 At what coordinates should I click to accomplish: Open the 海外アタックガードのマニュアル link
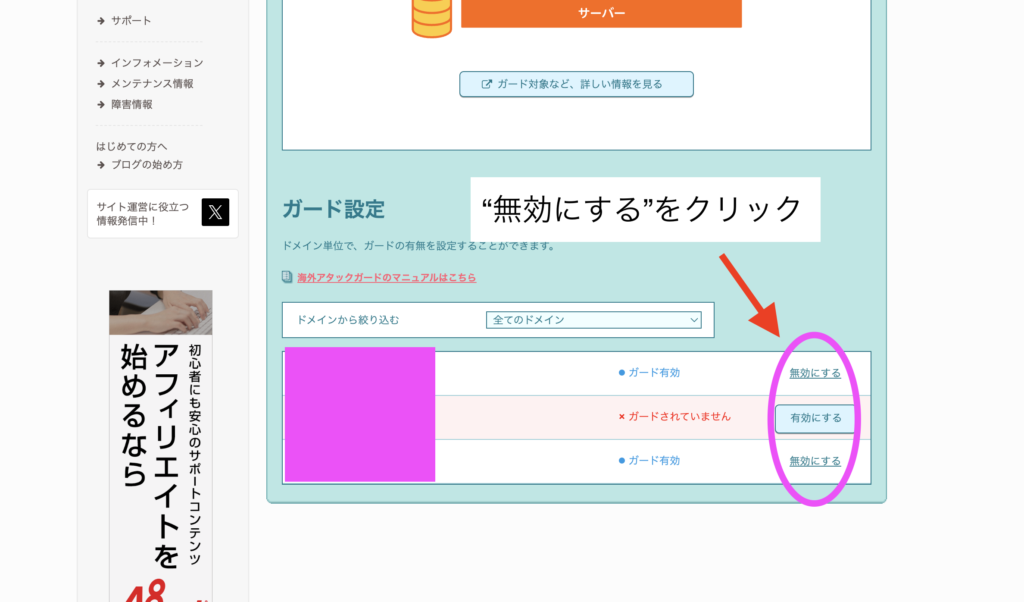tap(386, 277)
